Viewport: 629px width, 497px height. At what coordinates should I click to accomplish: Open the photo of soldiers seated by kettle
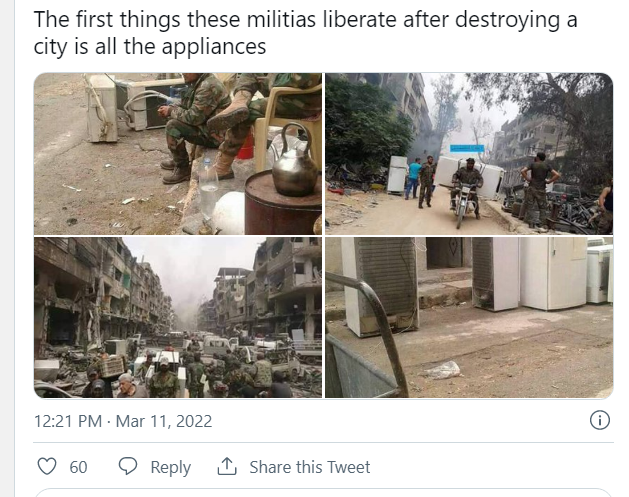[178, 153]
